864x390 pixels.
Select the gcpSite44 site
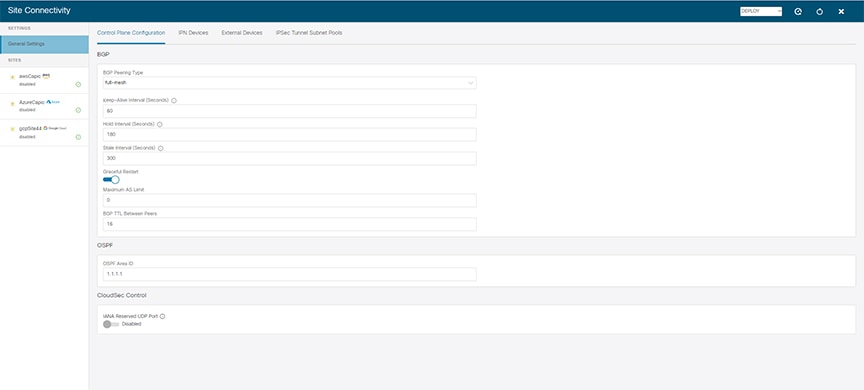click(x=44, y=132)
